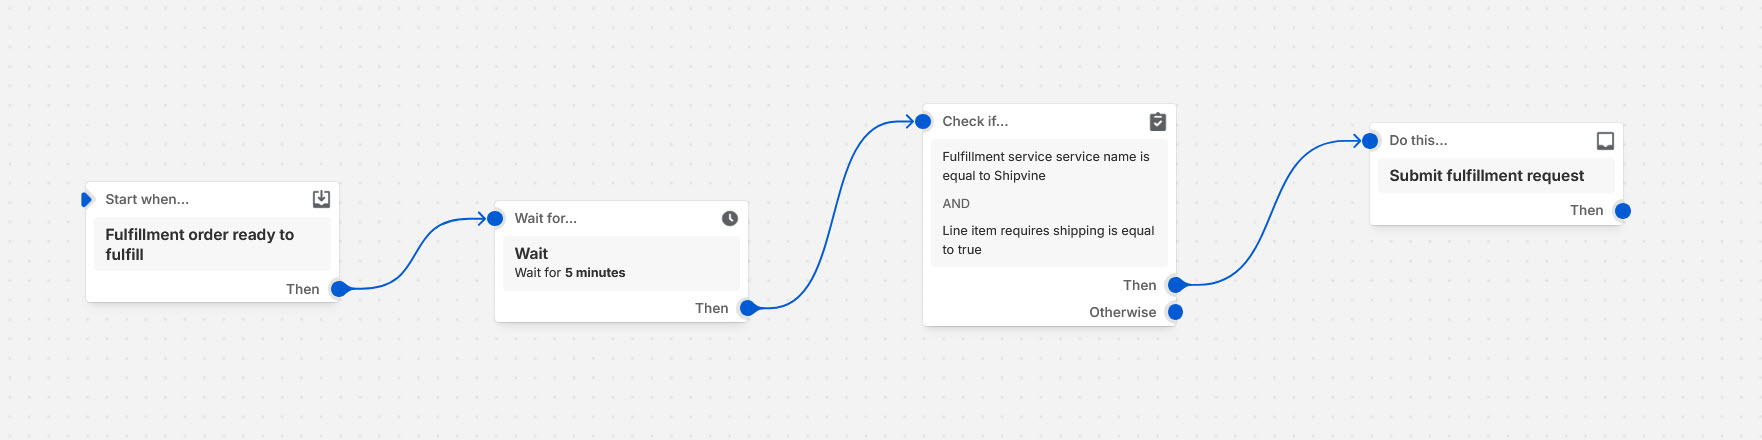The width and height of the screenshot is (1762, 440).
Task: Click the blue start arrow on trigger card
Action: point(86,200)
